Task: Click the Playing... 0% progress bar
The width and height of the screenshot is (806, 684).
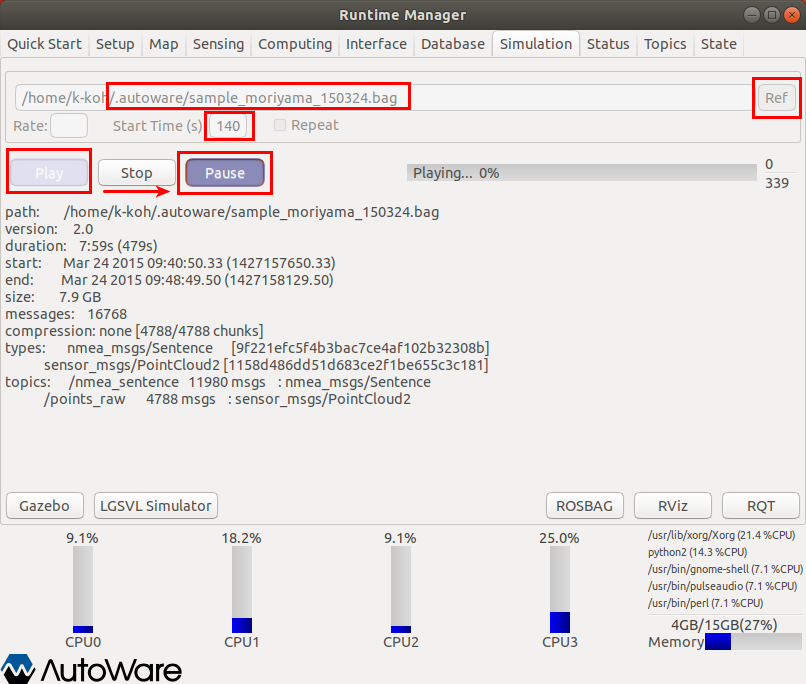Action: (581, 173)
